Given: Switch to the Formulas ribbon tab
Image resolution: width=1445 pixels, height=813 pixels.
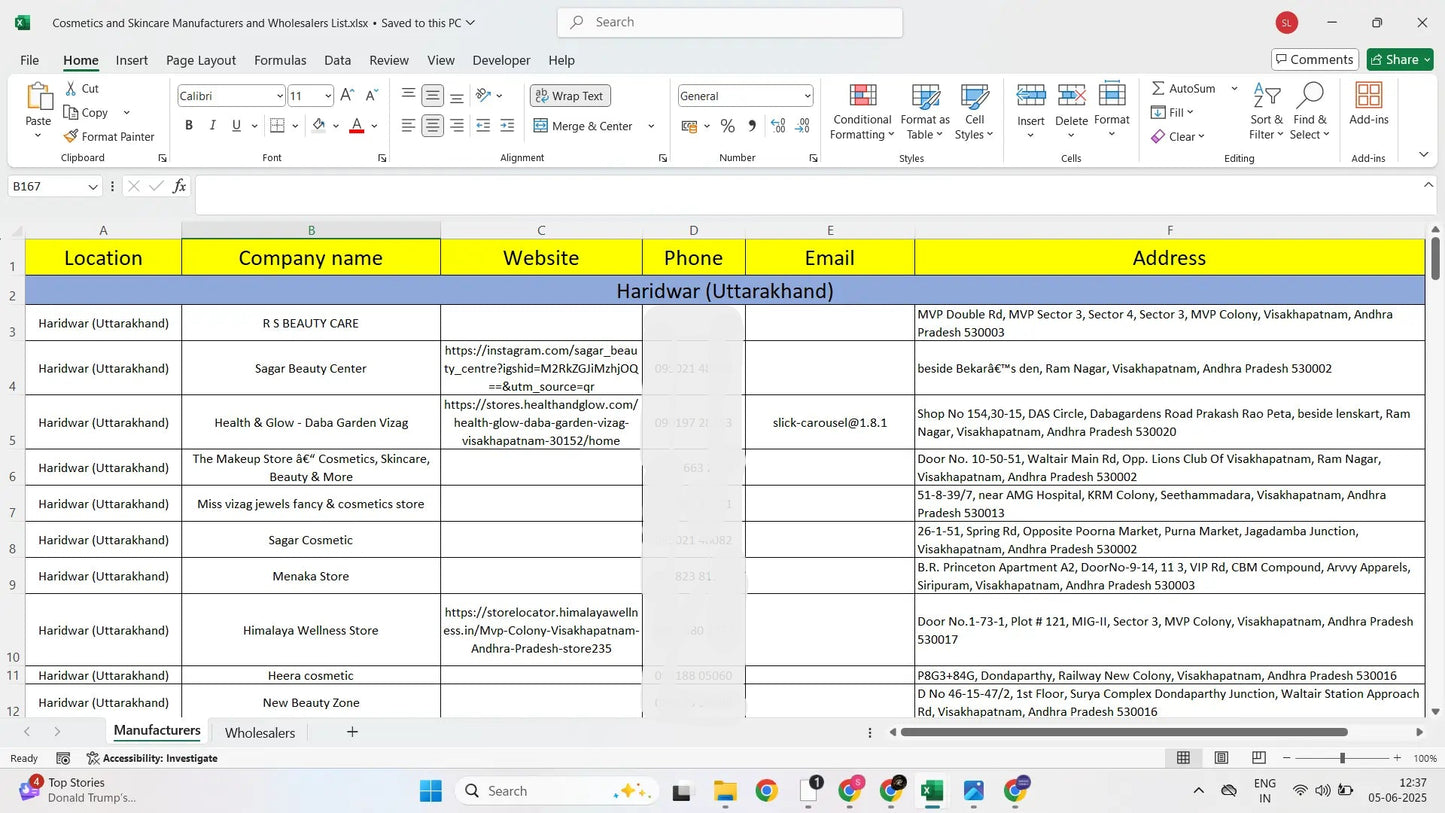Looking at the screenshot, I should [280, 60].
